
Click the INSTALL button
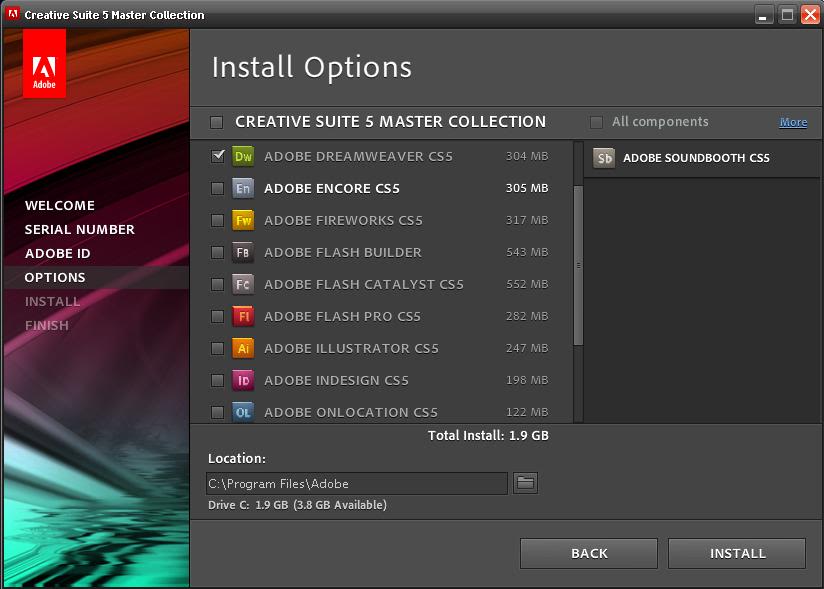click(x=737, y=553)
